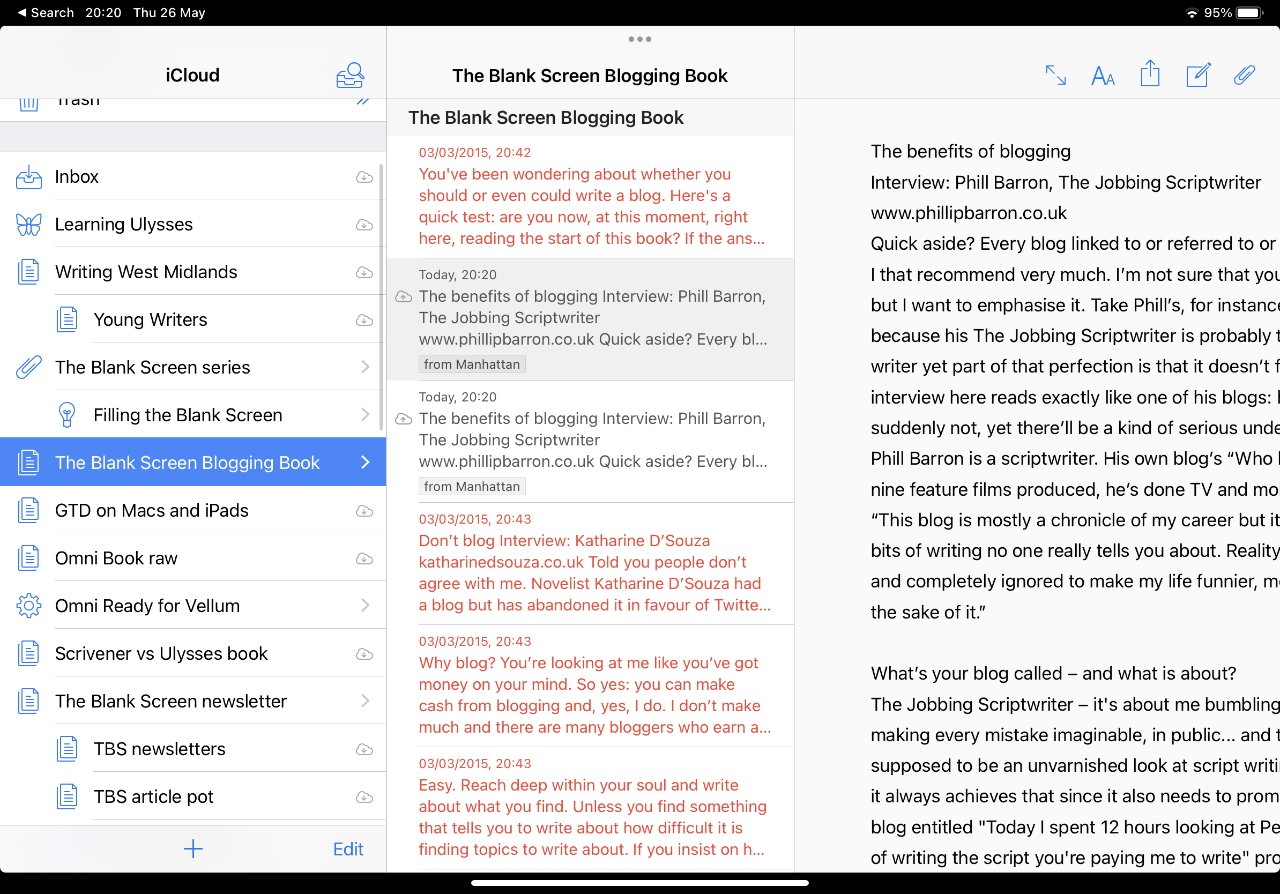The width and height of the screenshot is (1280, 894).
Task: Expand The Blank Screen newsletter chevron
Action: click(365, 701)
